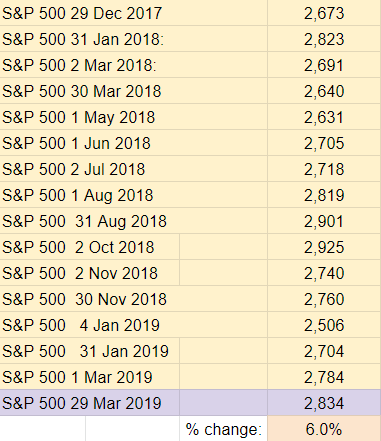381x441 pixels.
Task: Click the 2,673 value cell
Action: (324, 13)
